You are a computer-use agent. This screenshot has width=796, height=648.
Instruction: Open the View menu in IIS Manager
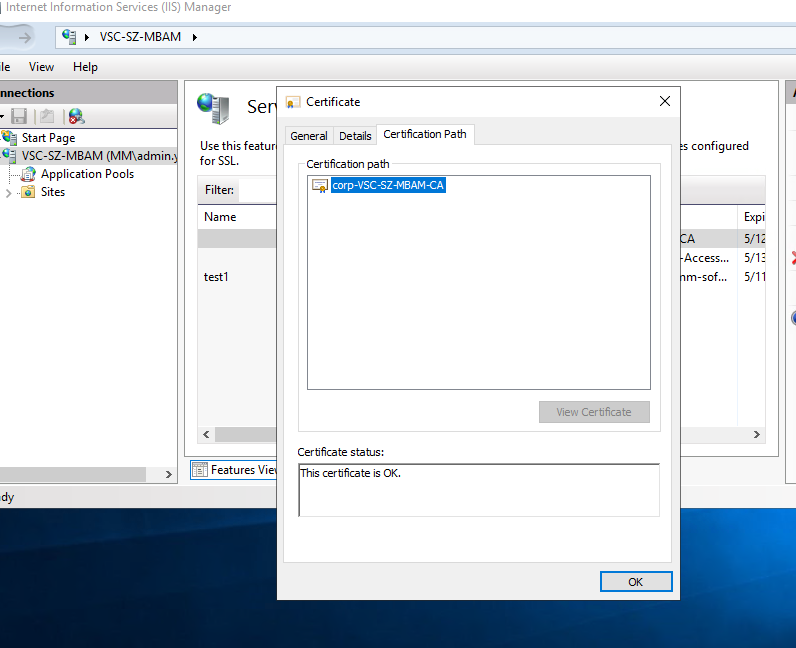(x=41, y=67)
